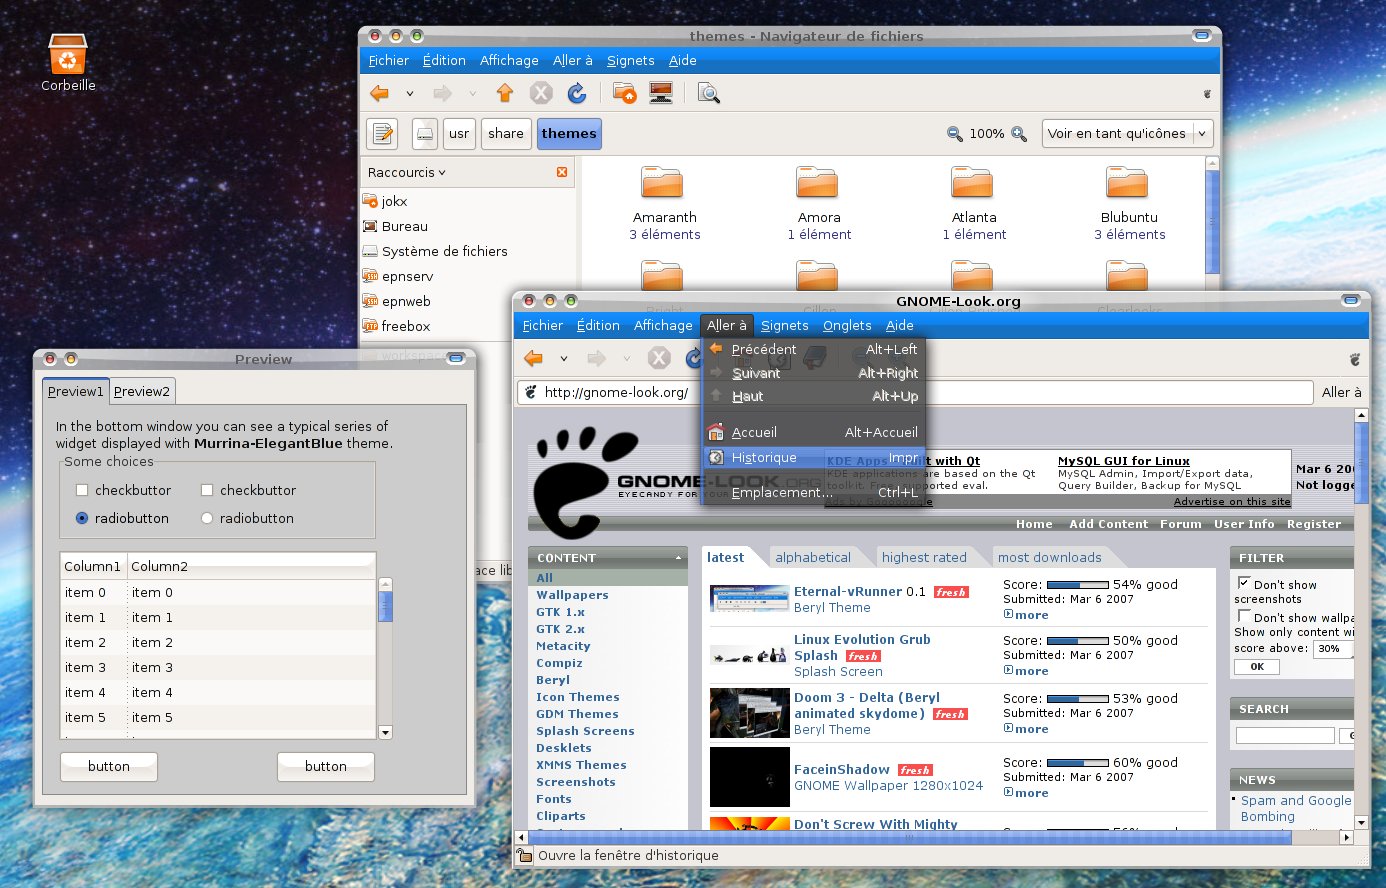Click the Back arrow in file browser toolbar
Screen dimensions: 1386x888
(x=380, y=94)
